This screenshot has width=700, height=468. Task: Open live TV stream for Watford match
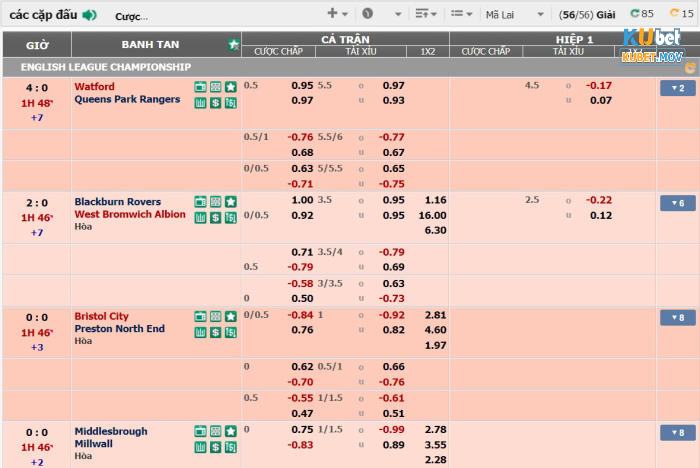(200, 87)
